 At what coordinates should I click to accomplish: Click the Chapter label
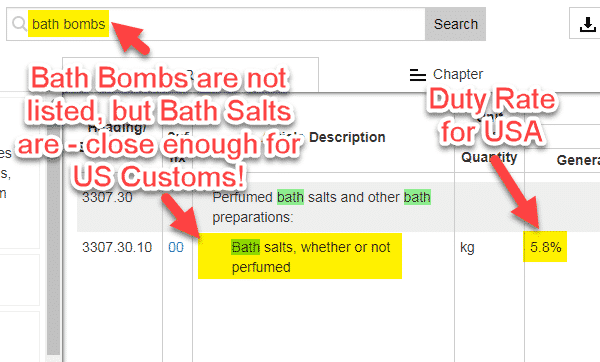pyautogui.click(x=458, y=74)
